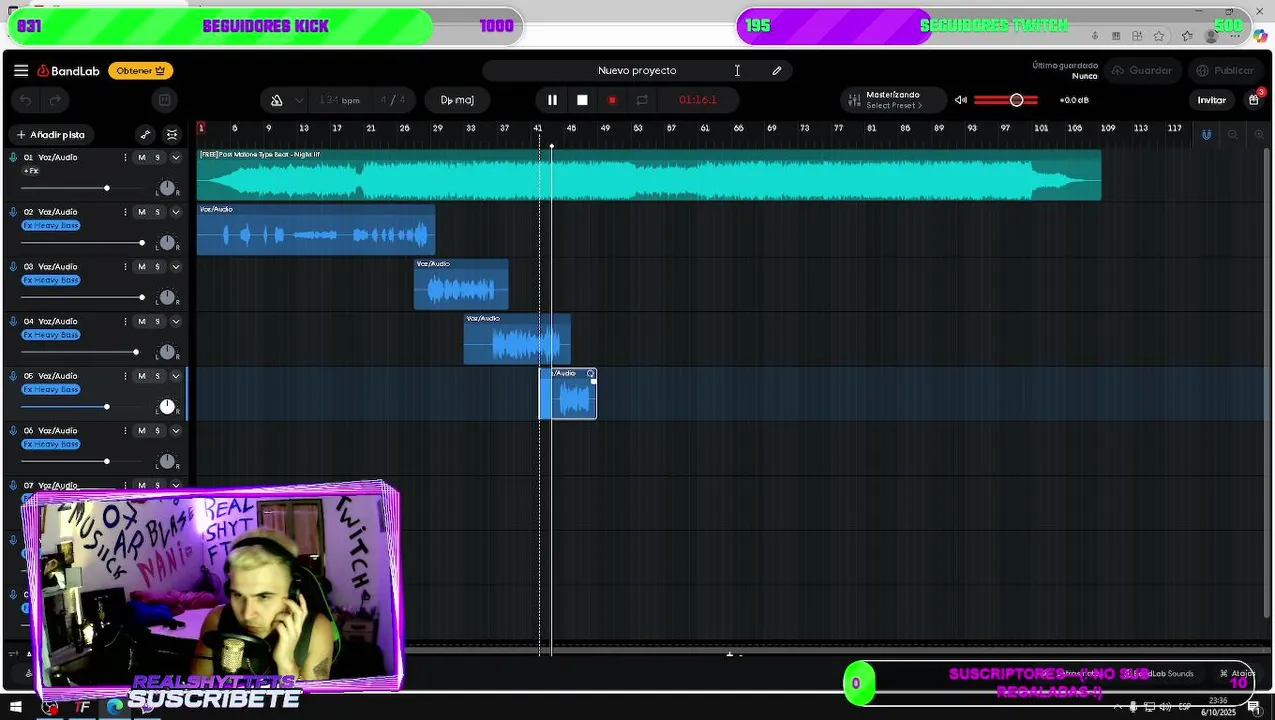1275x720 pixels.
Task: Click bar 61 on the timeline ruler
Action: tap(704, 128)
